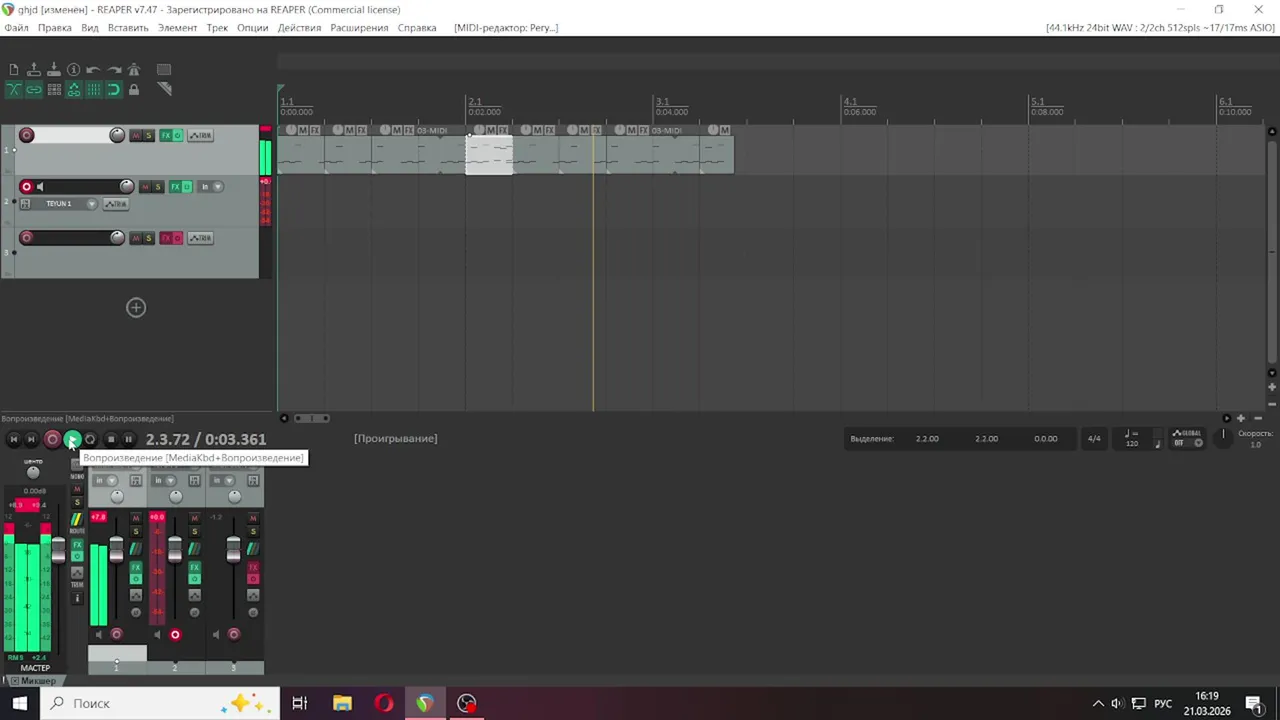Save project with the download-arrow toolbar icon

click(x=53, y=70)
